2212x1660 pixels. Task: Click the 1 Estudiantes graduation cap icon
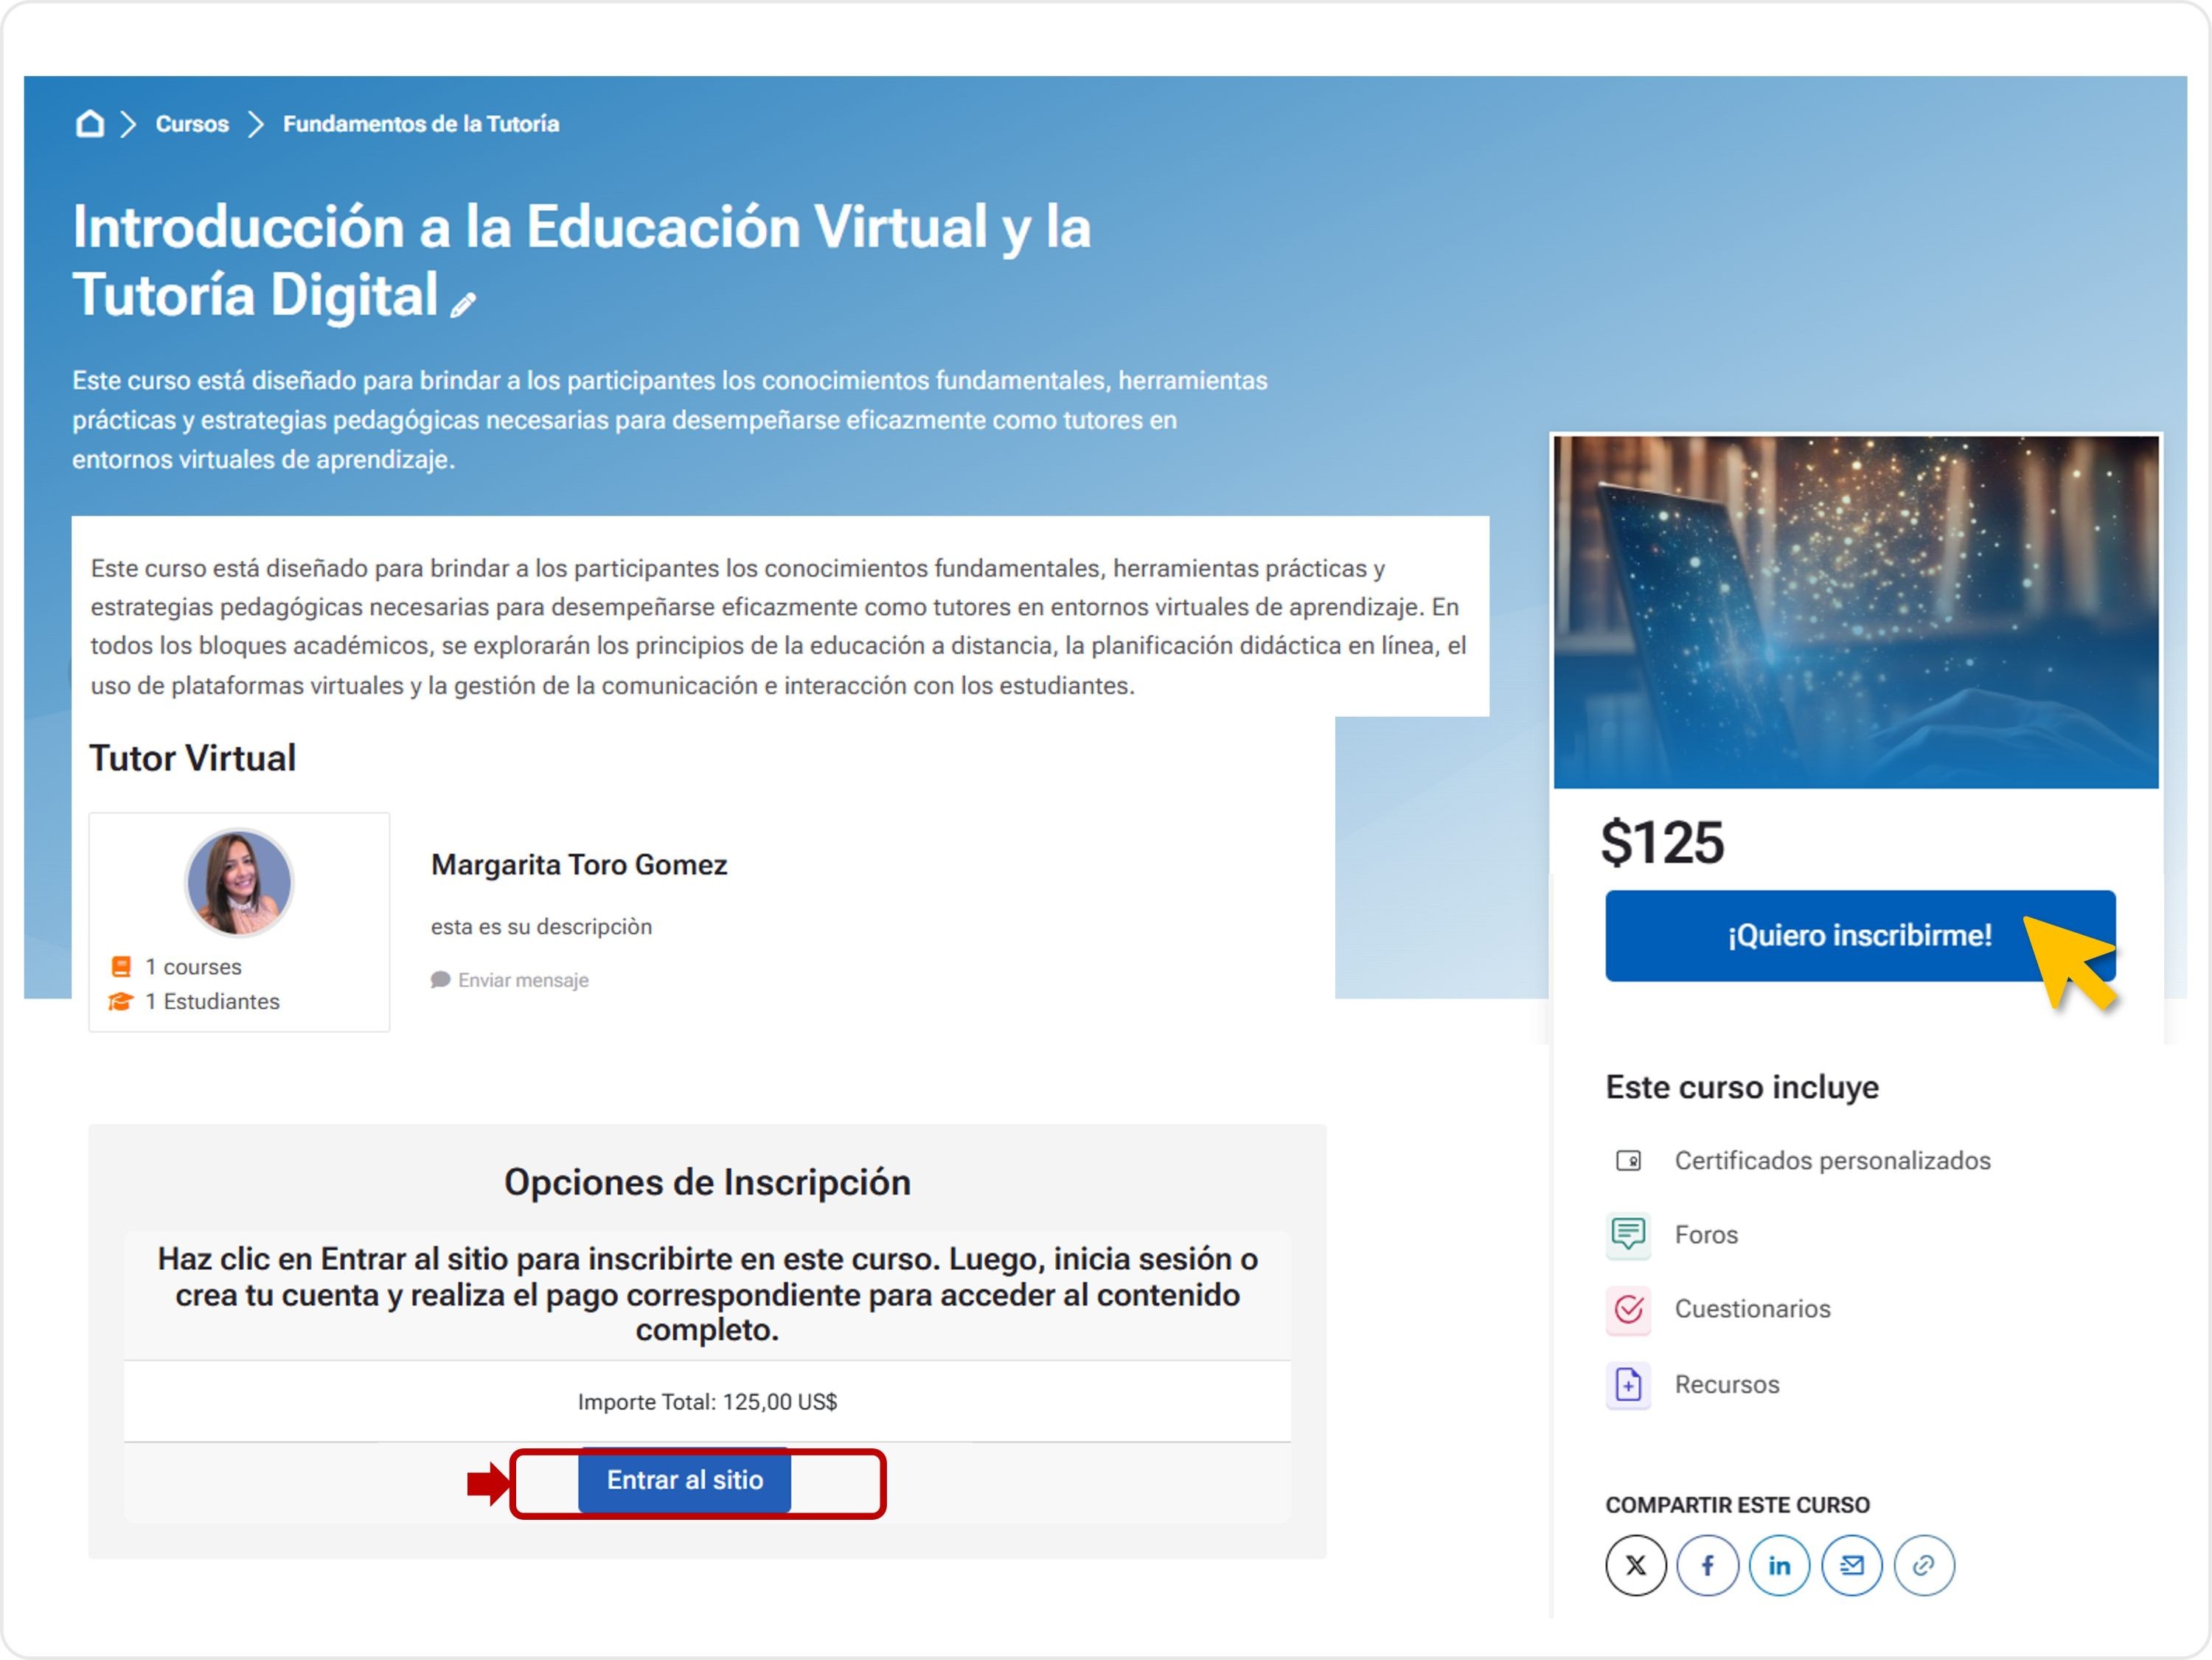[121, 1002]
